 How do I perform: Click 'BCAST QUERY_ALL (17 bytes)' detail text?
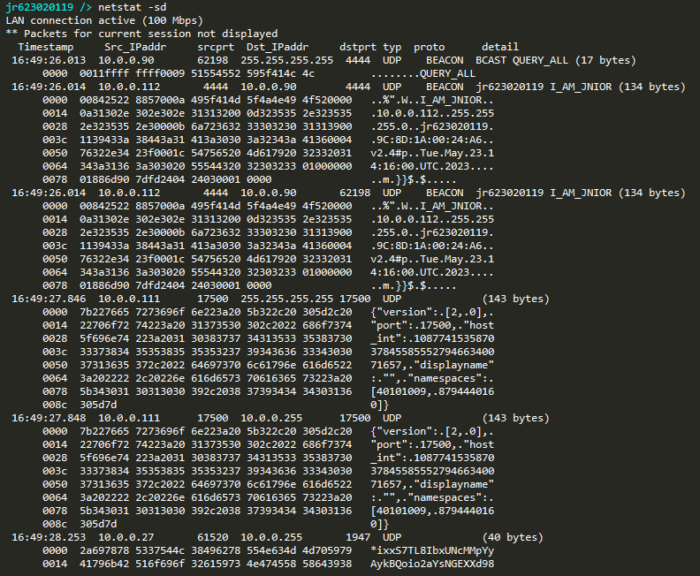coord(555,60)
